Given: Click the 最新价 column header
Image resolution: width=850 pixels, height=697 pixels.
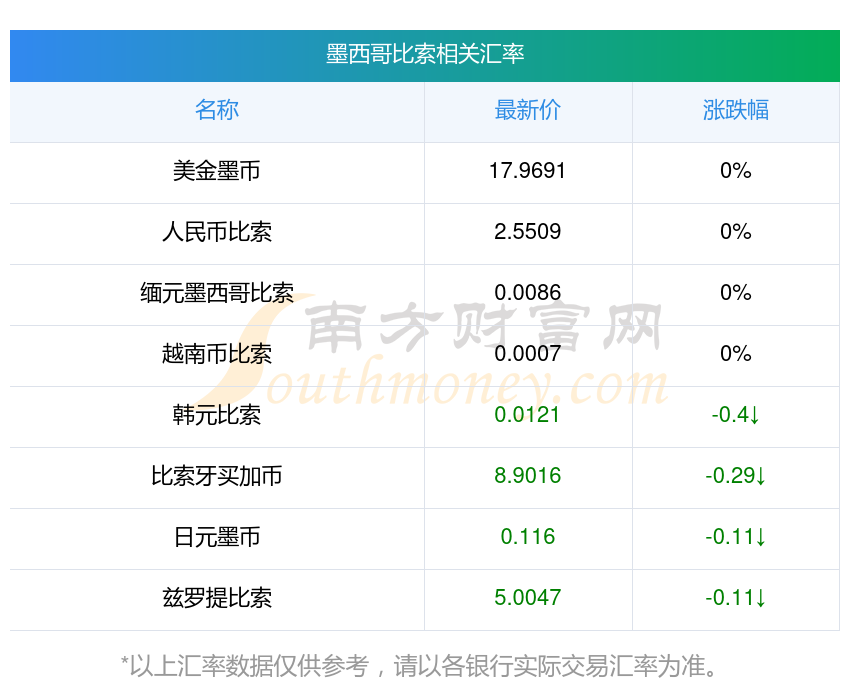Looking at the screenshot, I should click(x=527, y=110).
